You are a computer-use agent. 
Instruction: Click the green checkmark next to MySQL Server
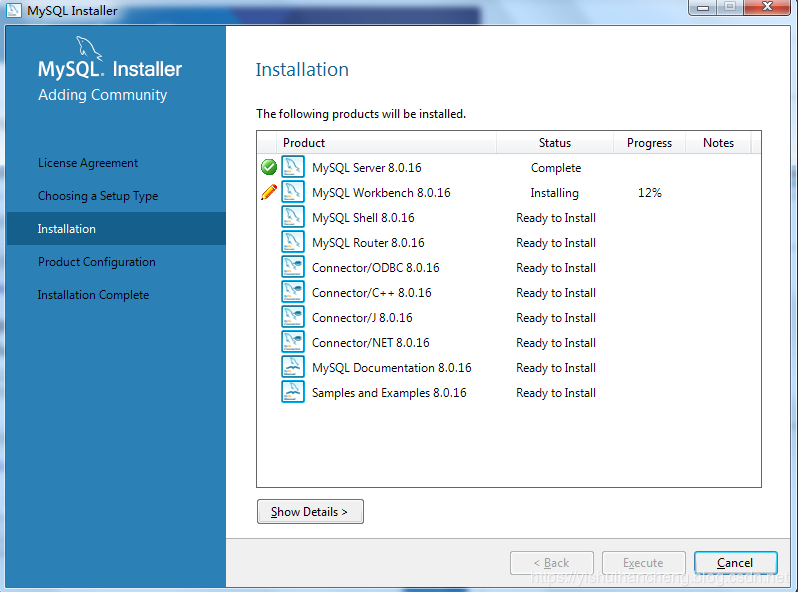269,167
